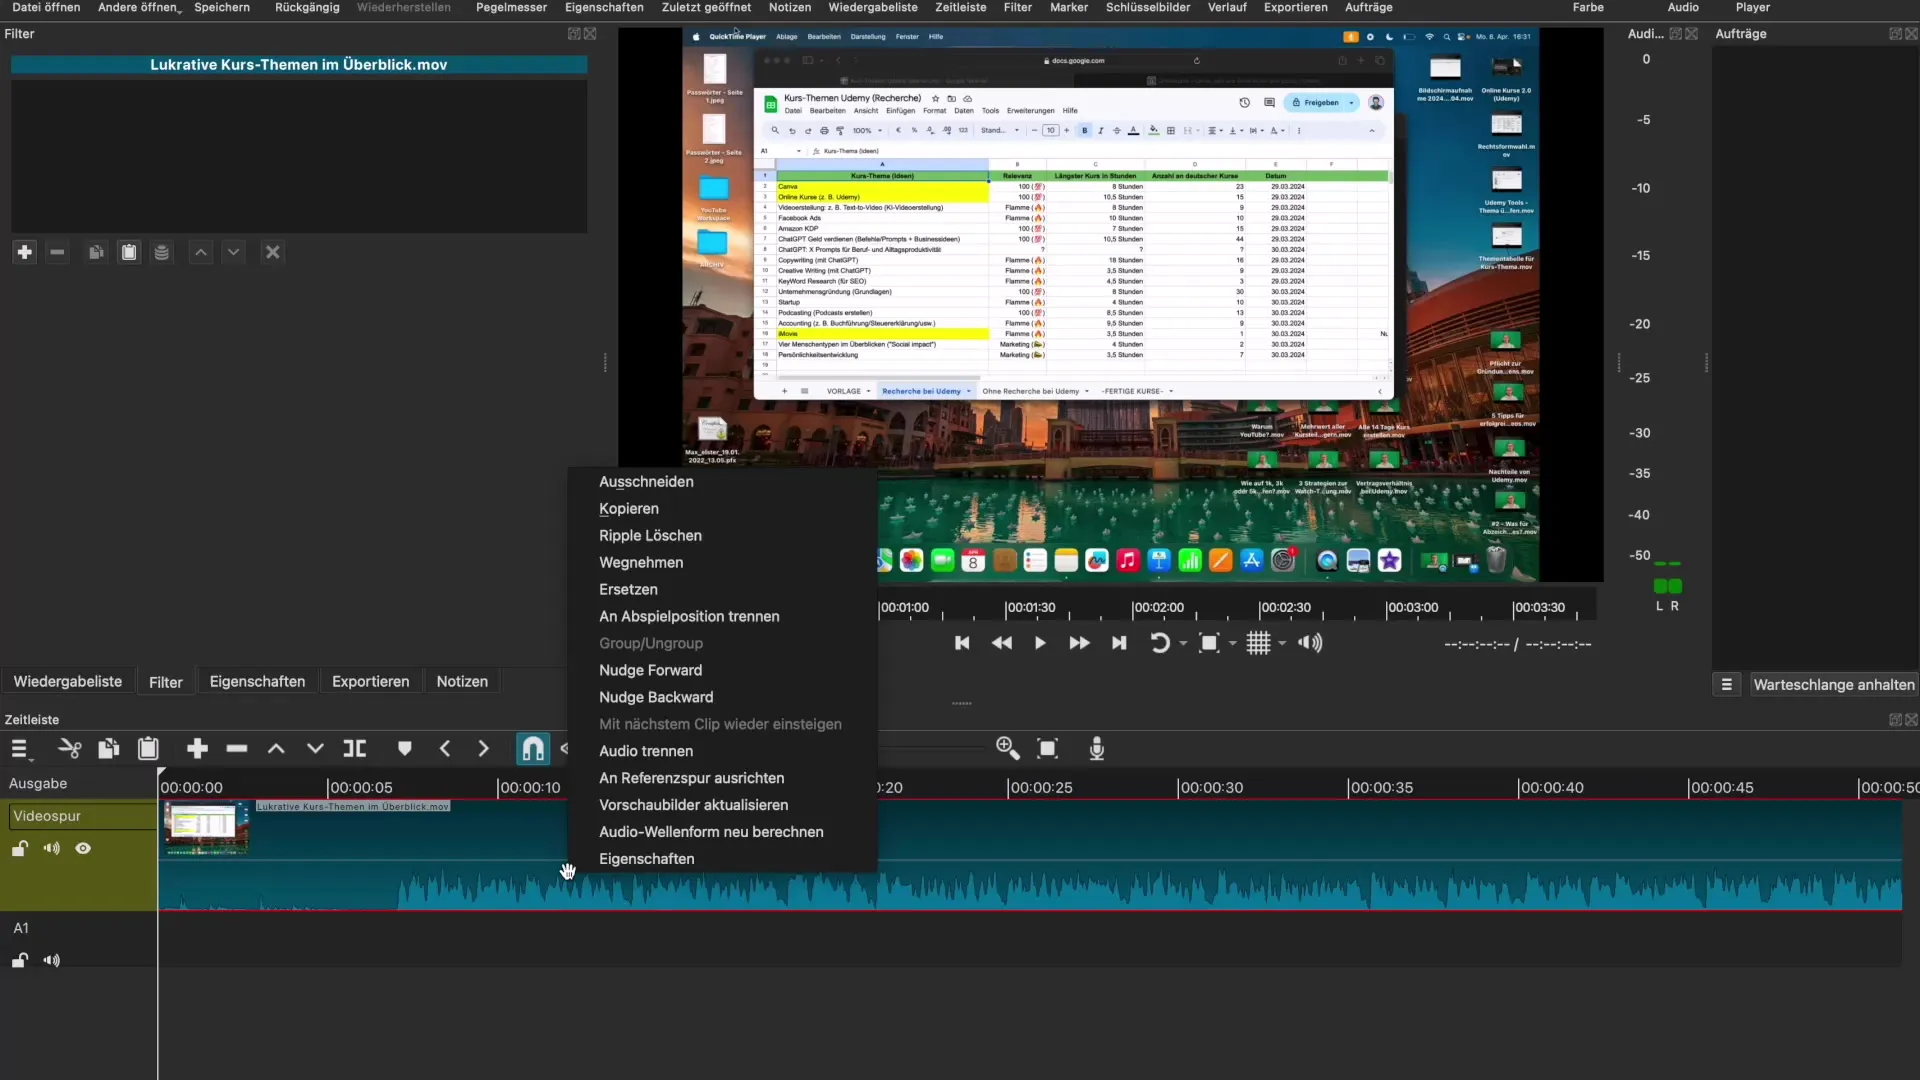Viewport: 1920px width, 1080px height.
Task: Click the 00:02:00 mark on player scrubber
Action: point(1158,608)
